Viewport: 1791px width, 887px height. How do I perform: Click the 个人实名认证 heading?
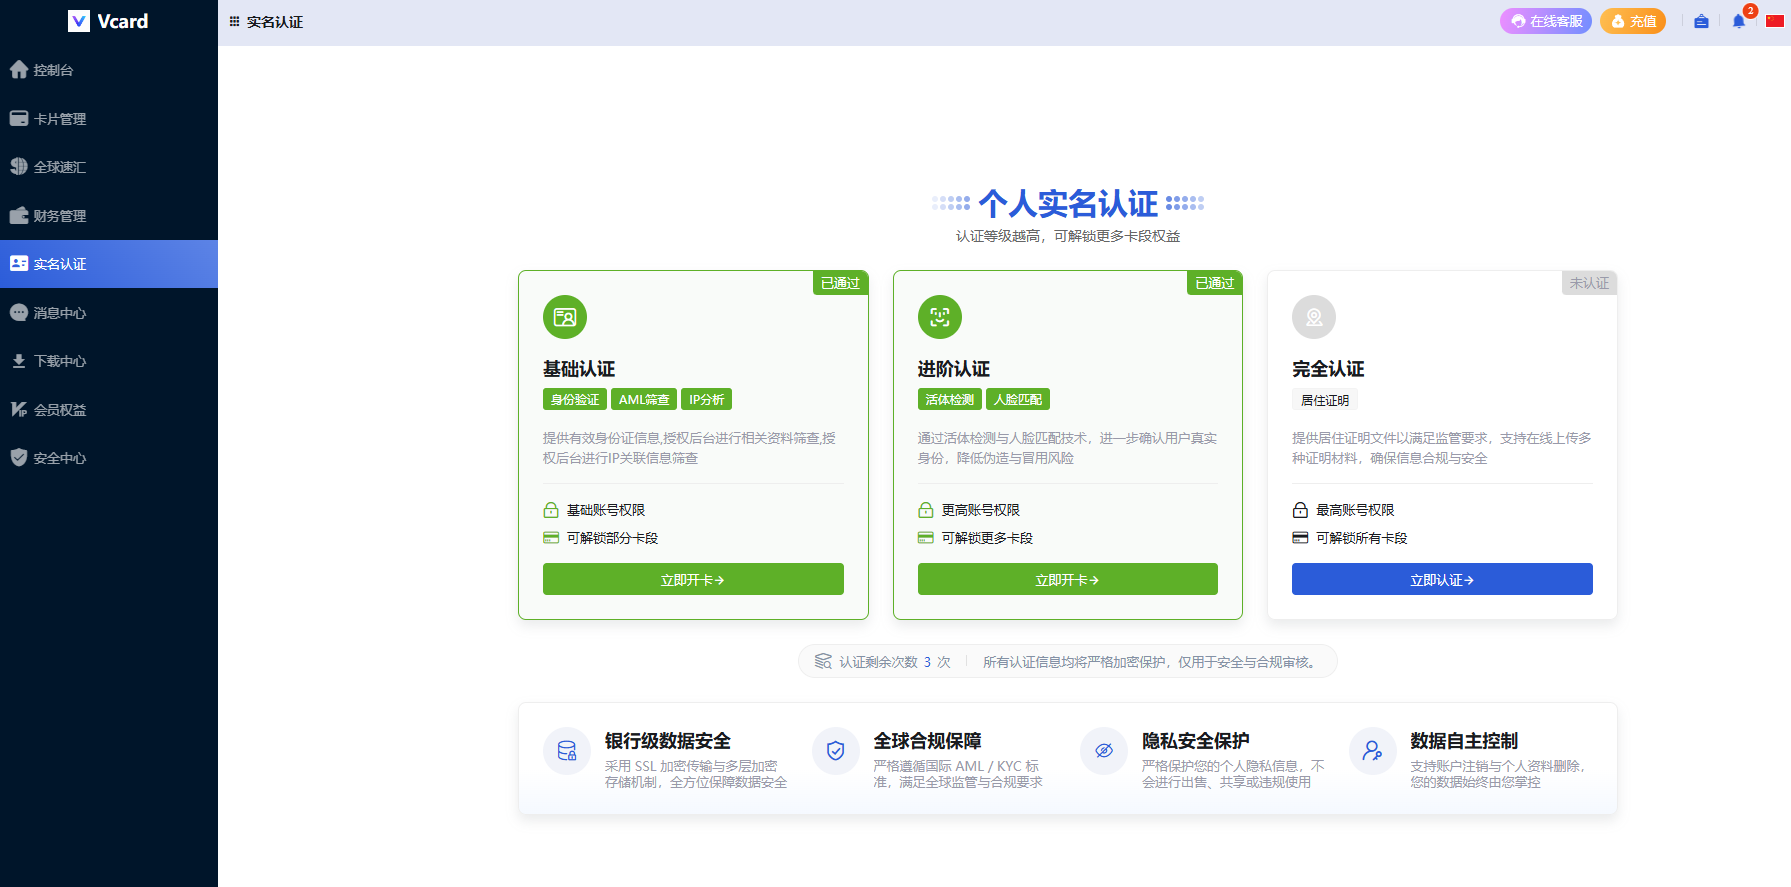pyautogui.click(x=1068, y=203)
